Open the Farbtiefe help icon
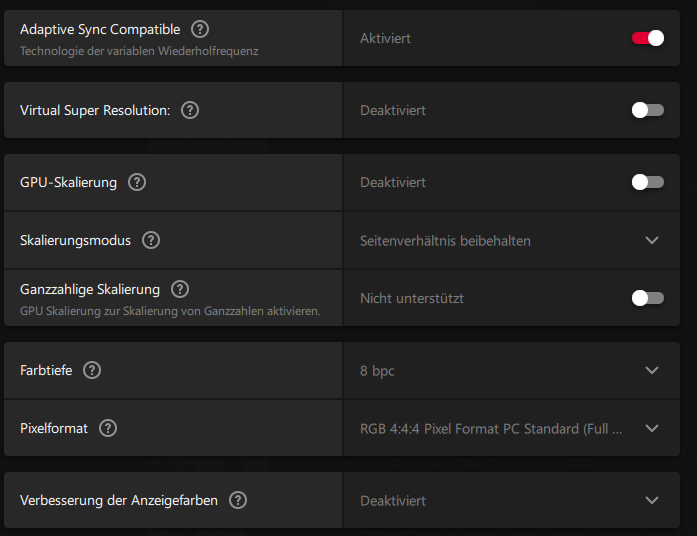The height and width of the screenshot is (536, 697). (x=92, y=370)
